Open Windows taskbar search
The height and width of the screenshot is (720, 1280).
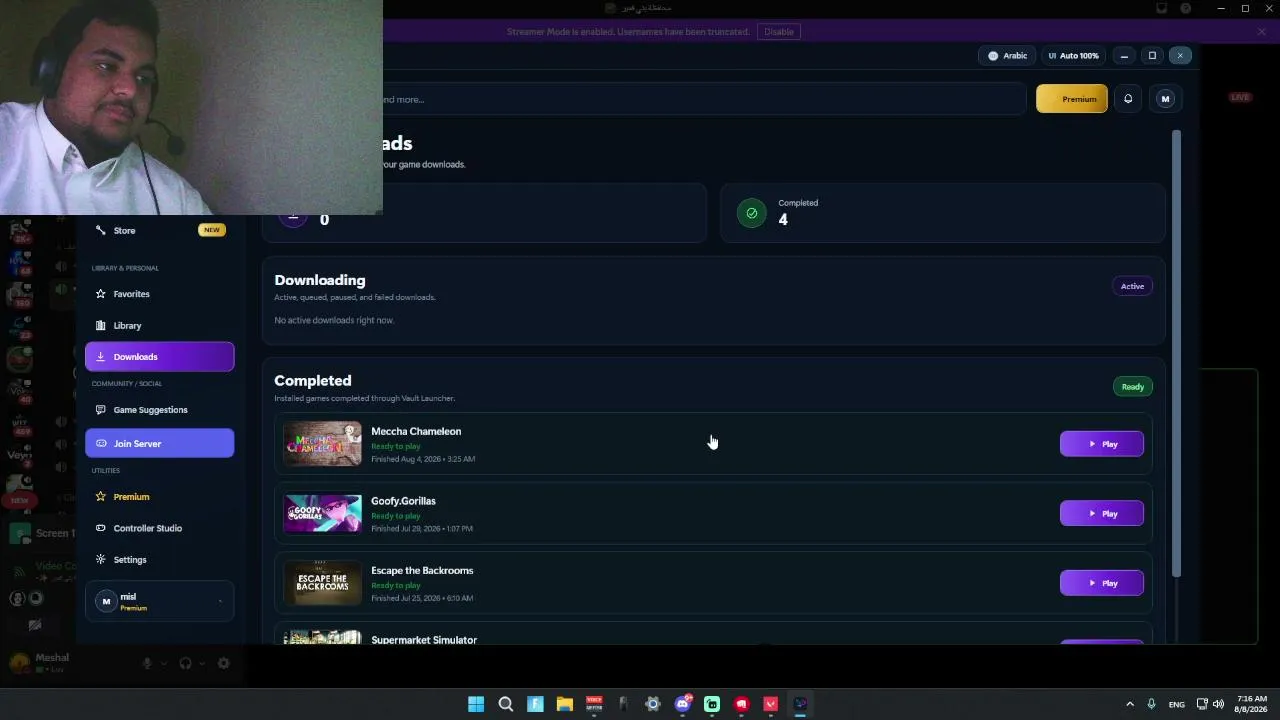[x=506, y=704]
